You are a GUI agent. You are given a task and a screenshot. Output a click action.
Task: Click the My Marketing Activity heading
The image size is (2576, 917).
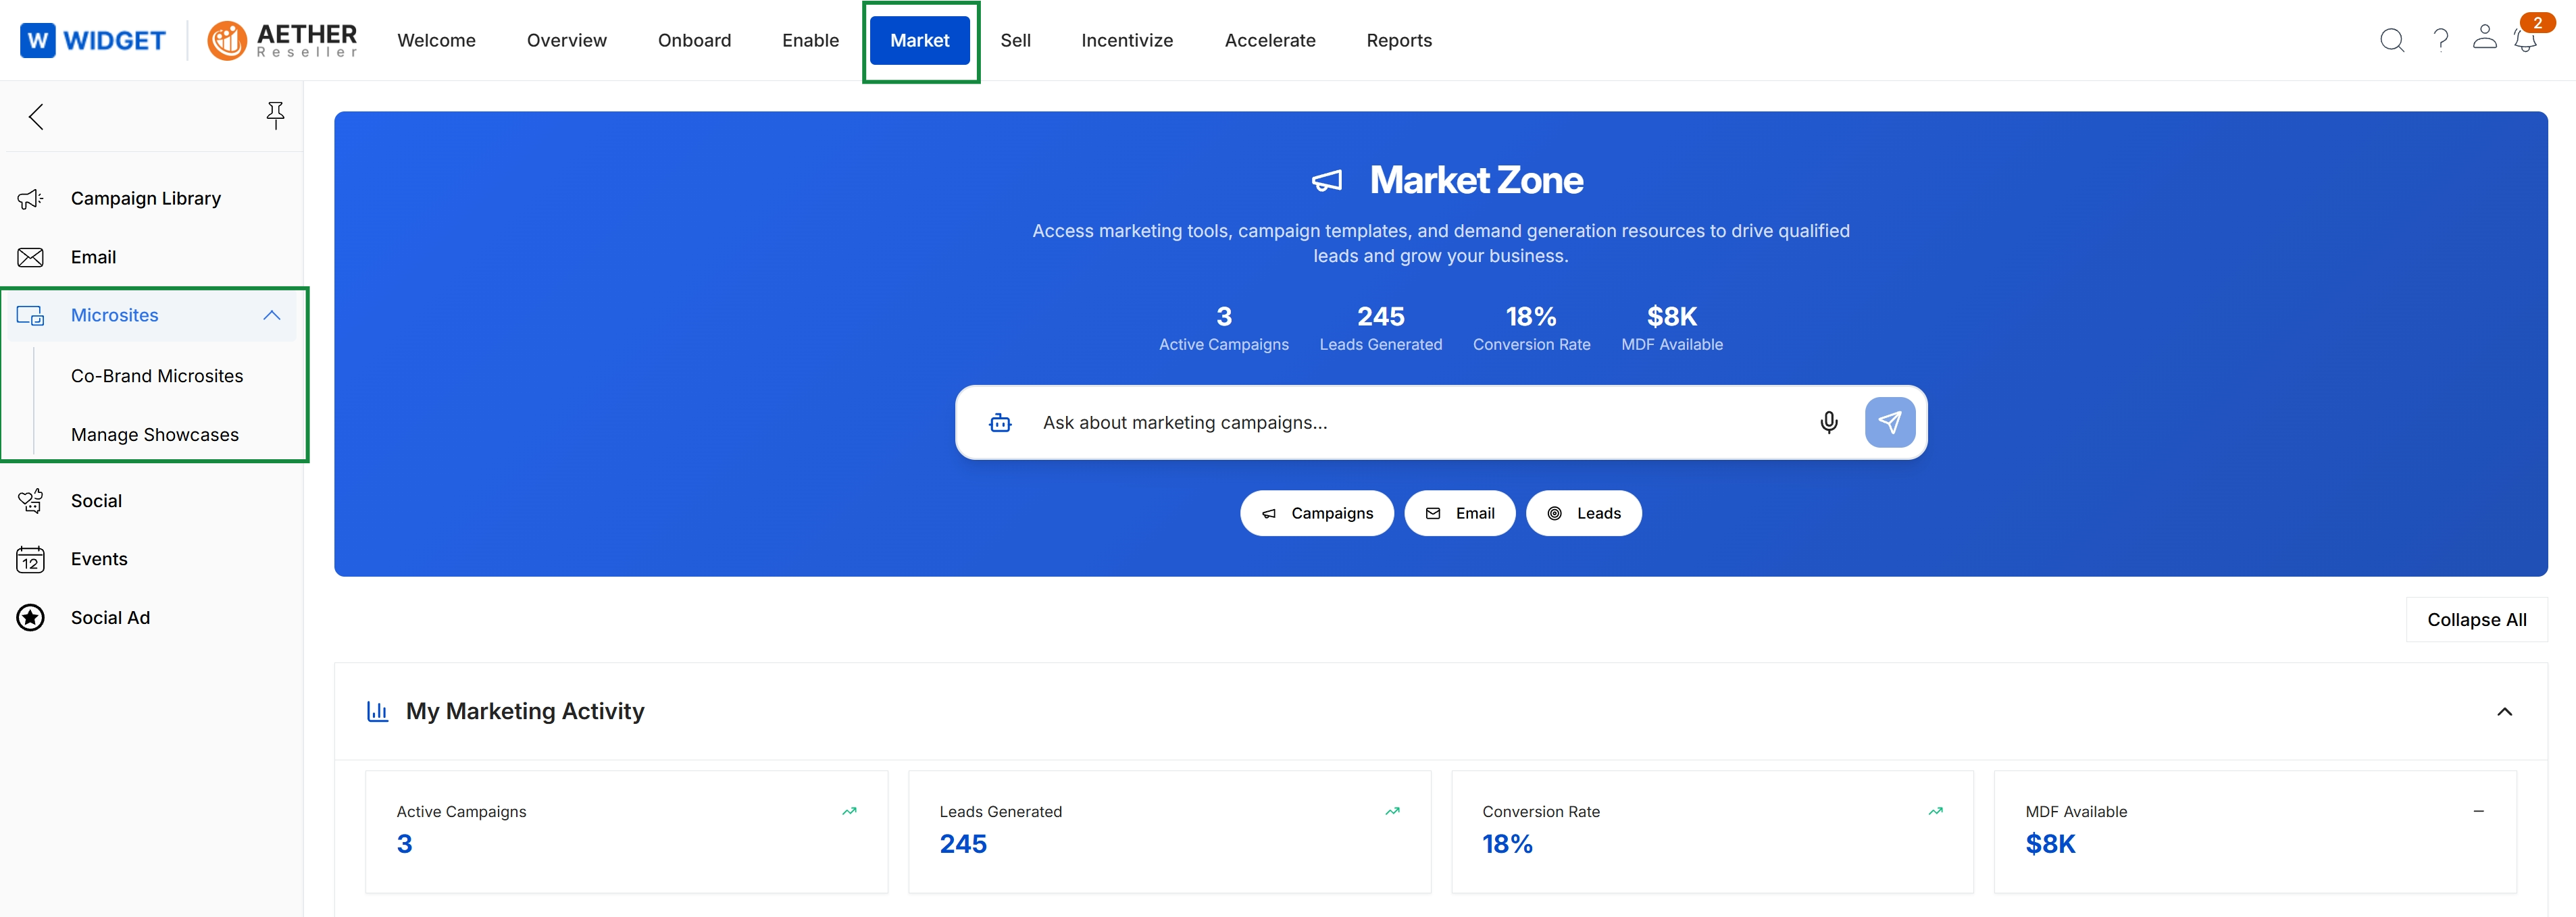525,711
